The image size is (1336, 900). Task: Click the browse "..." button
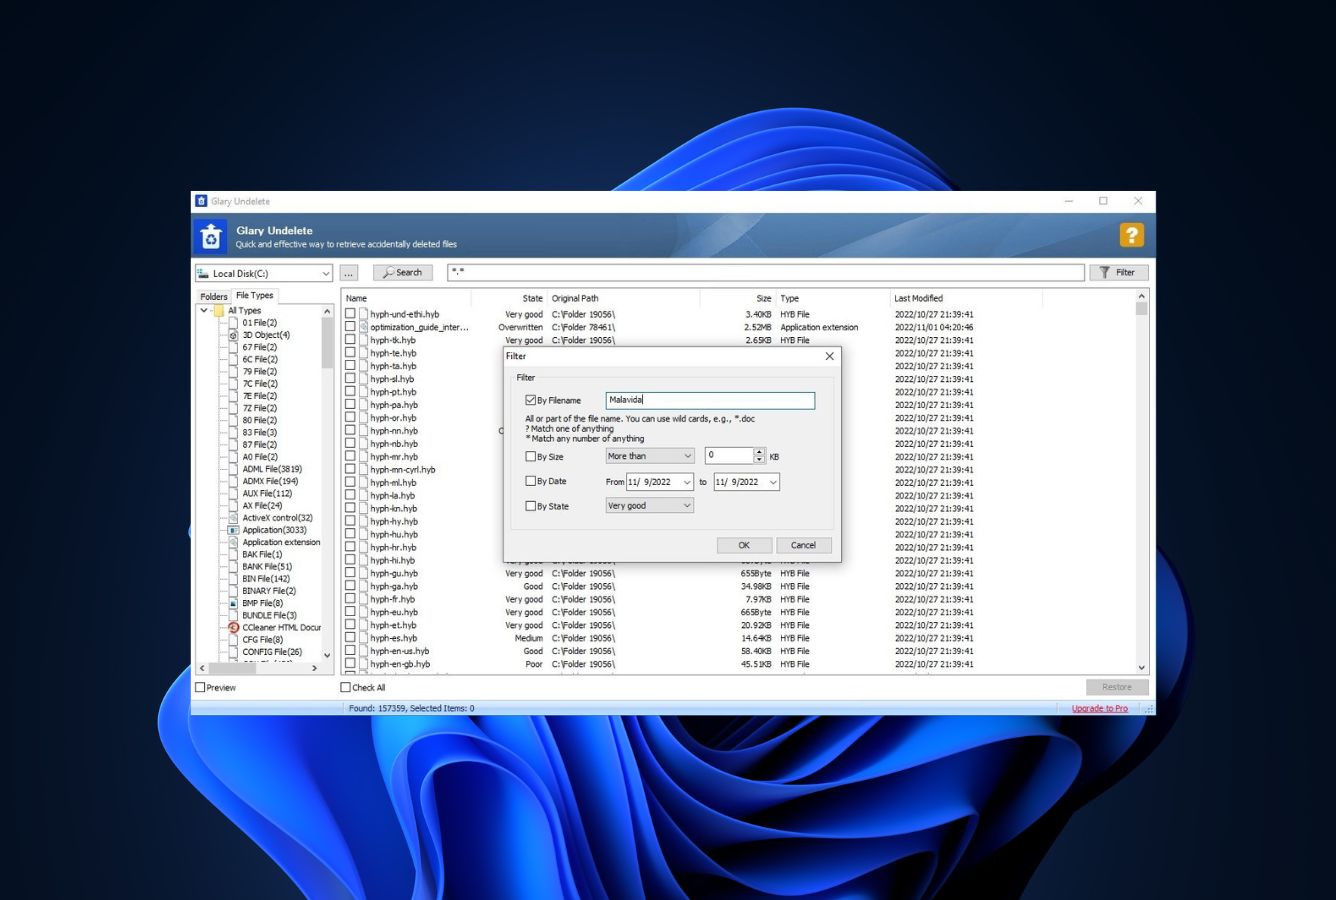[x=349, y=273]
